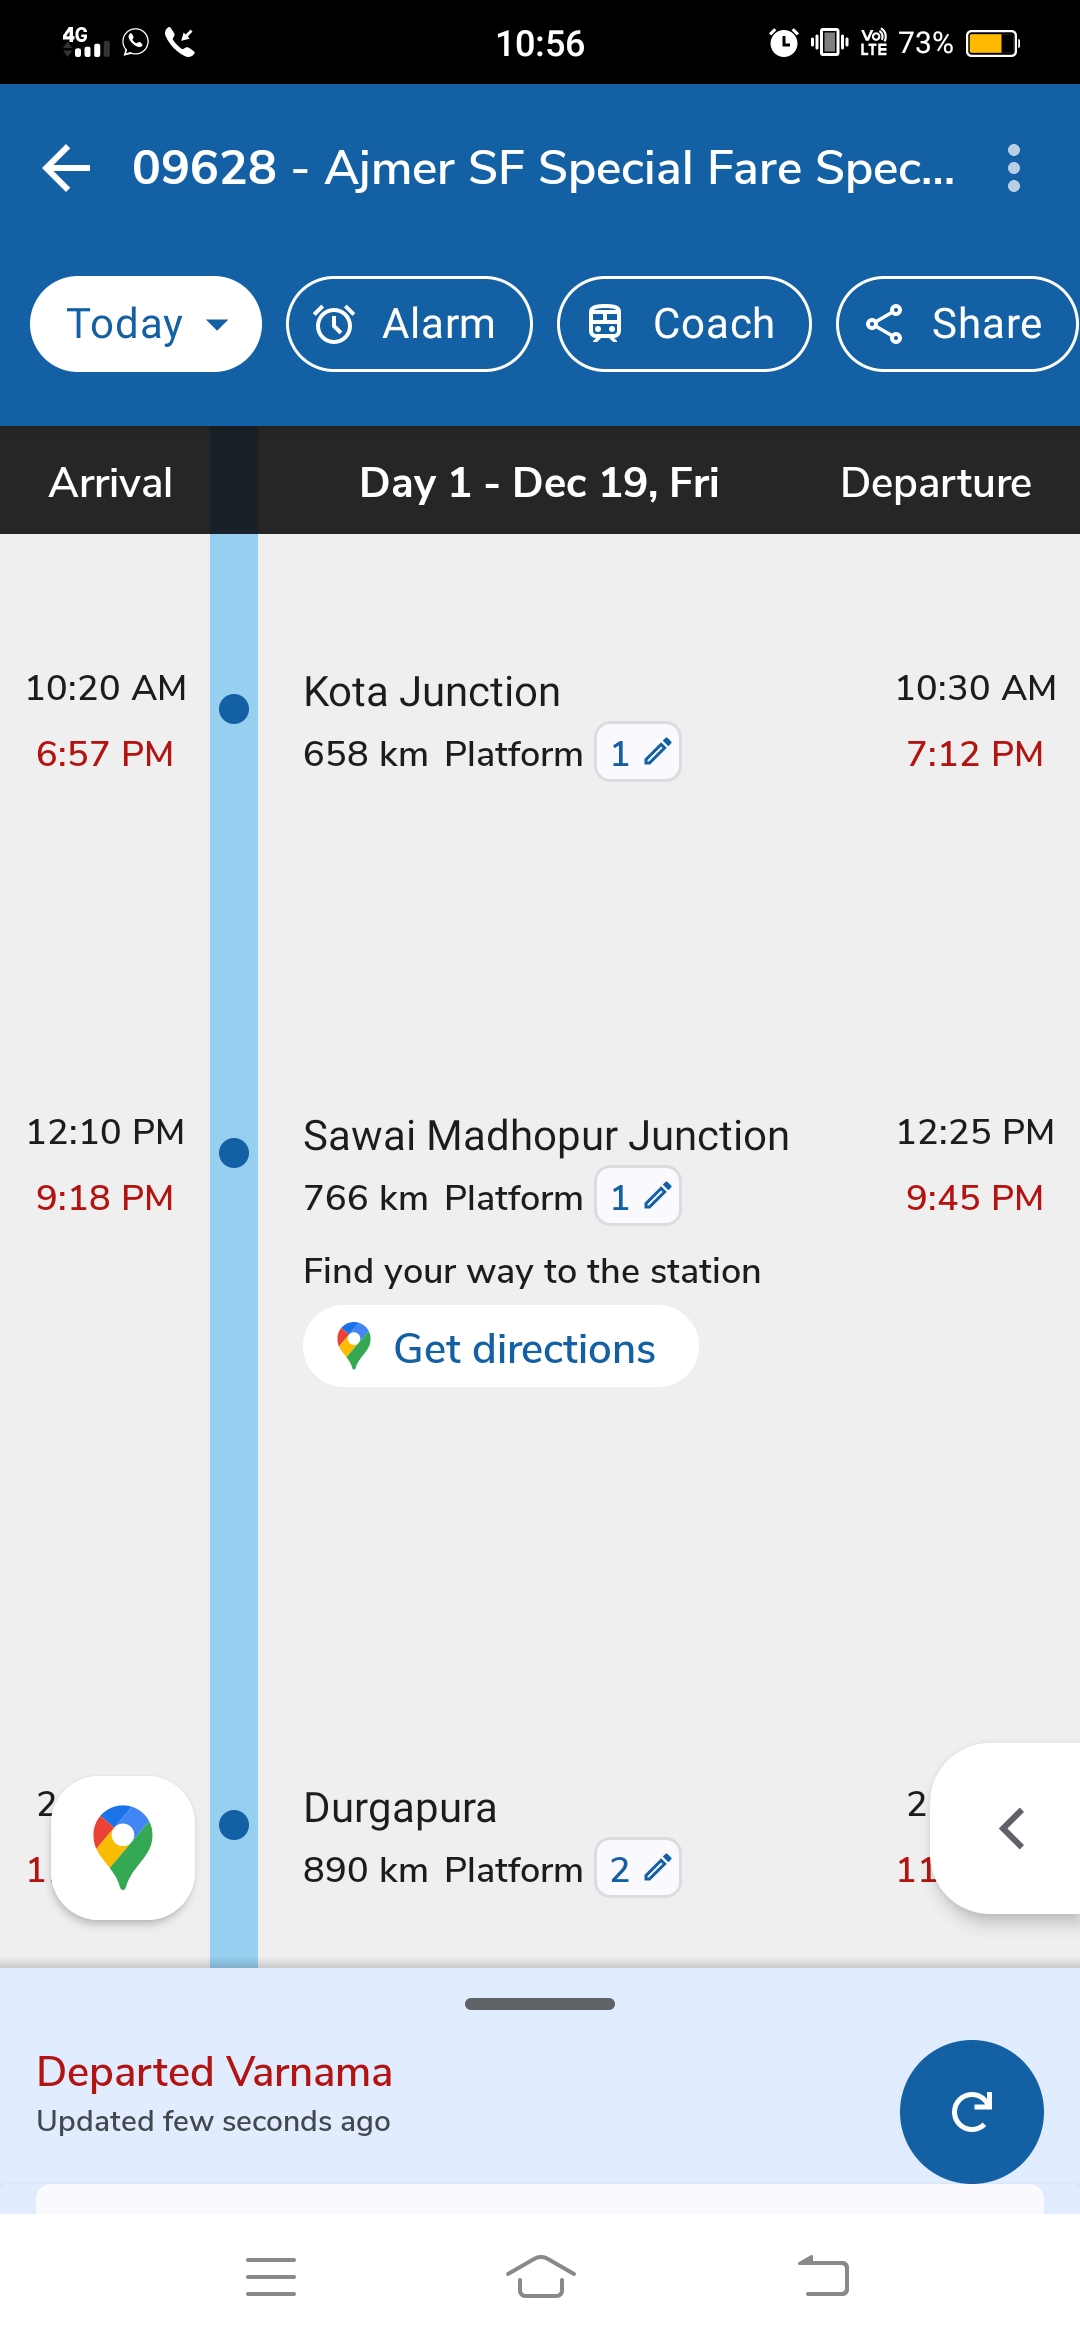Select the Kota Junction station row
This screenshot has height=2340, width=1080.
432,692
